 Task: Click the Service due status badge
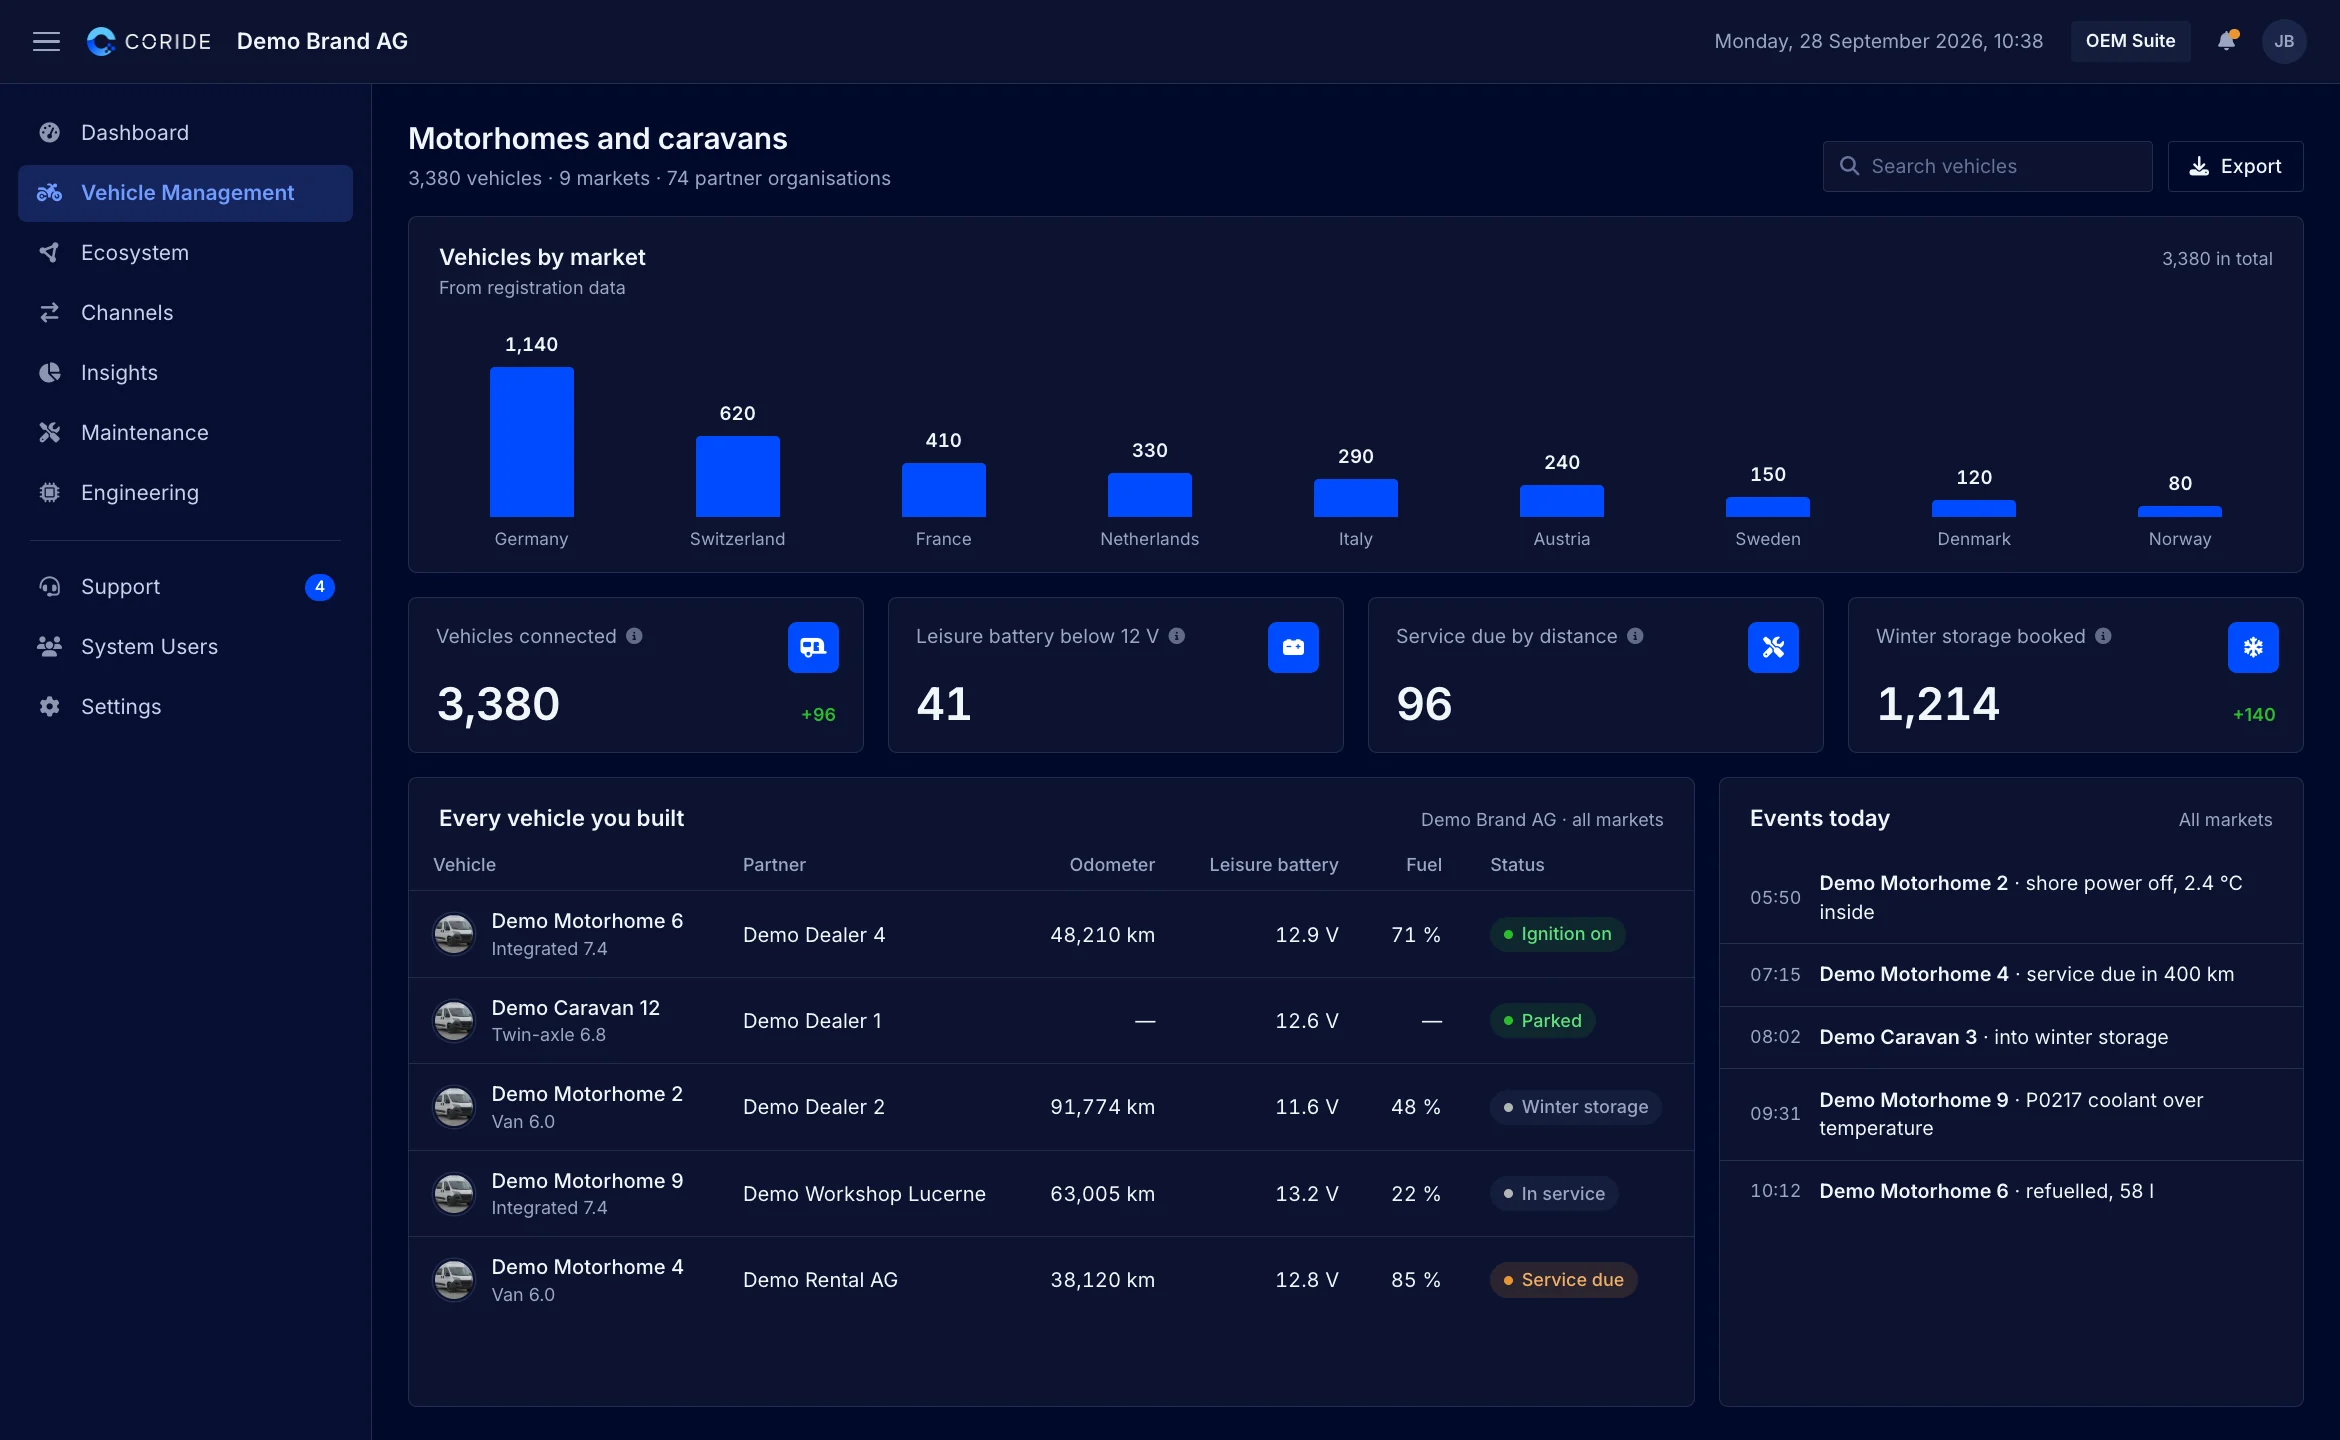1563,1280
